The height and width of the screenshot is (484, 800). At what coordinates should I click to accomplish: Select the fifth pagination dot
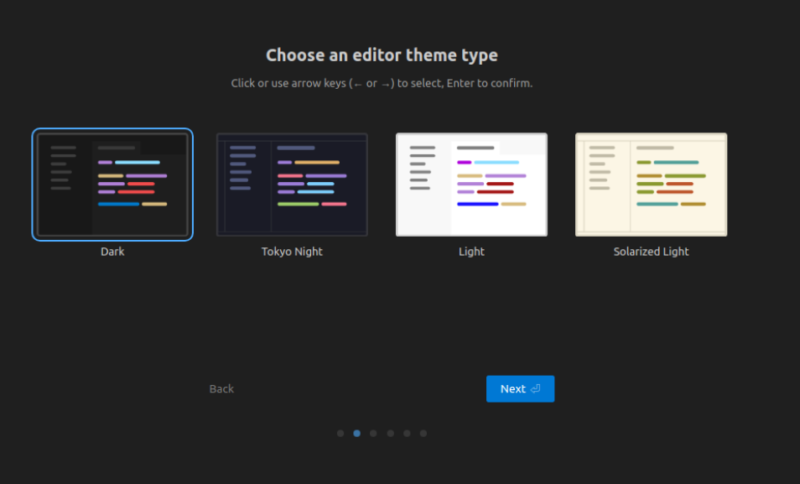pyautogui.click(x=406, y=433)
